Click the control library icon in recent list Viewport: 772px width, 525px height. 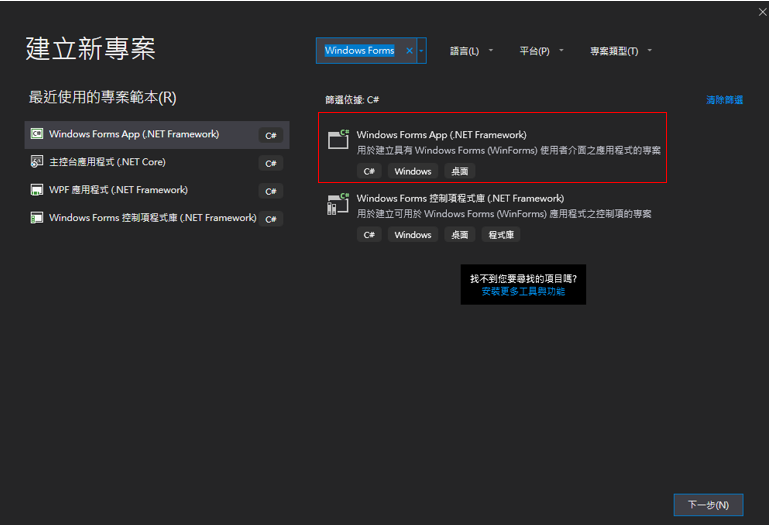tap(37, 218)
